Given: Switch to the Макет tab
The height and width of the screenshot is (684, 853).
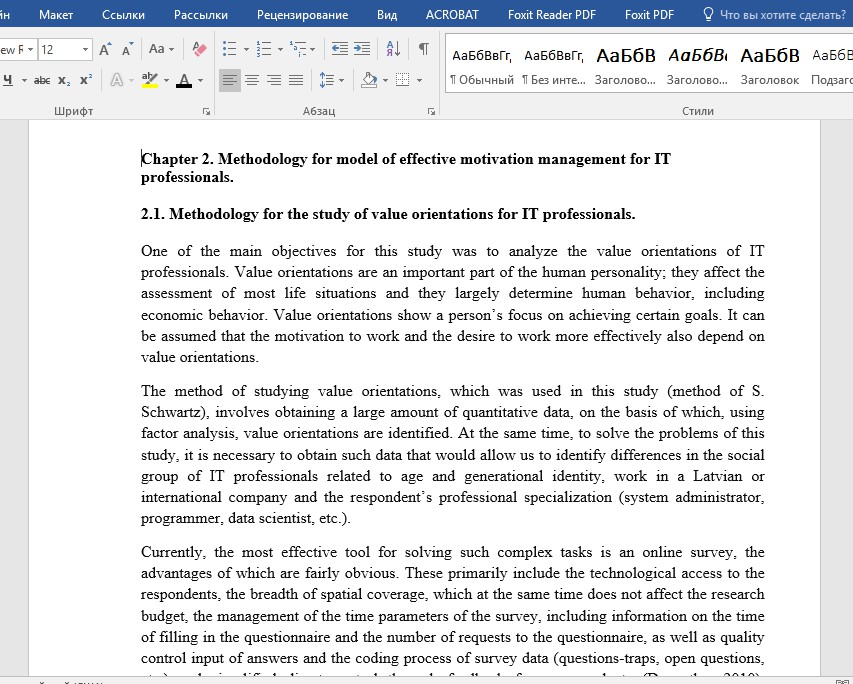Looking at the screenshot, I should tap(56, 15).
